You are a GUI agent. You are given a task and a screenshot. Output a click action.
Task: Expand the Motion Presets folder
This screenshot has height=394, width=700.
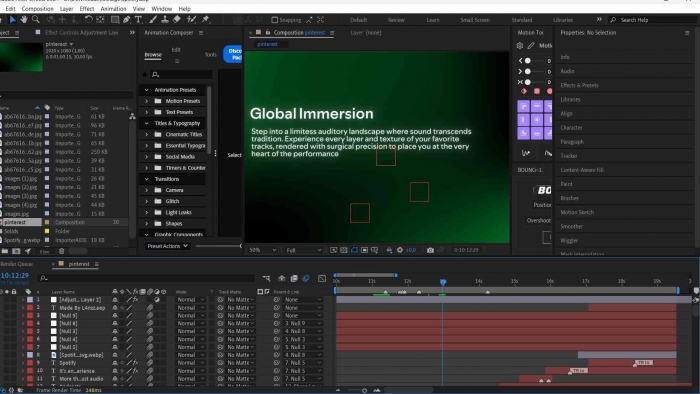pos(146,101)
